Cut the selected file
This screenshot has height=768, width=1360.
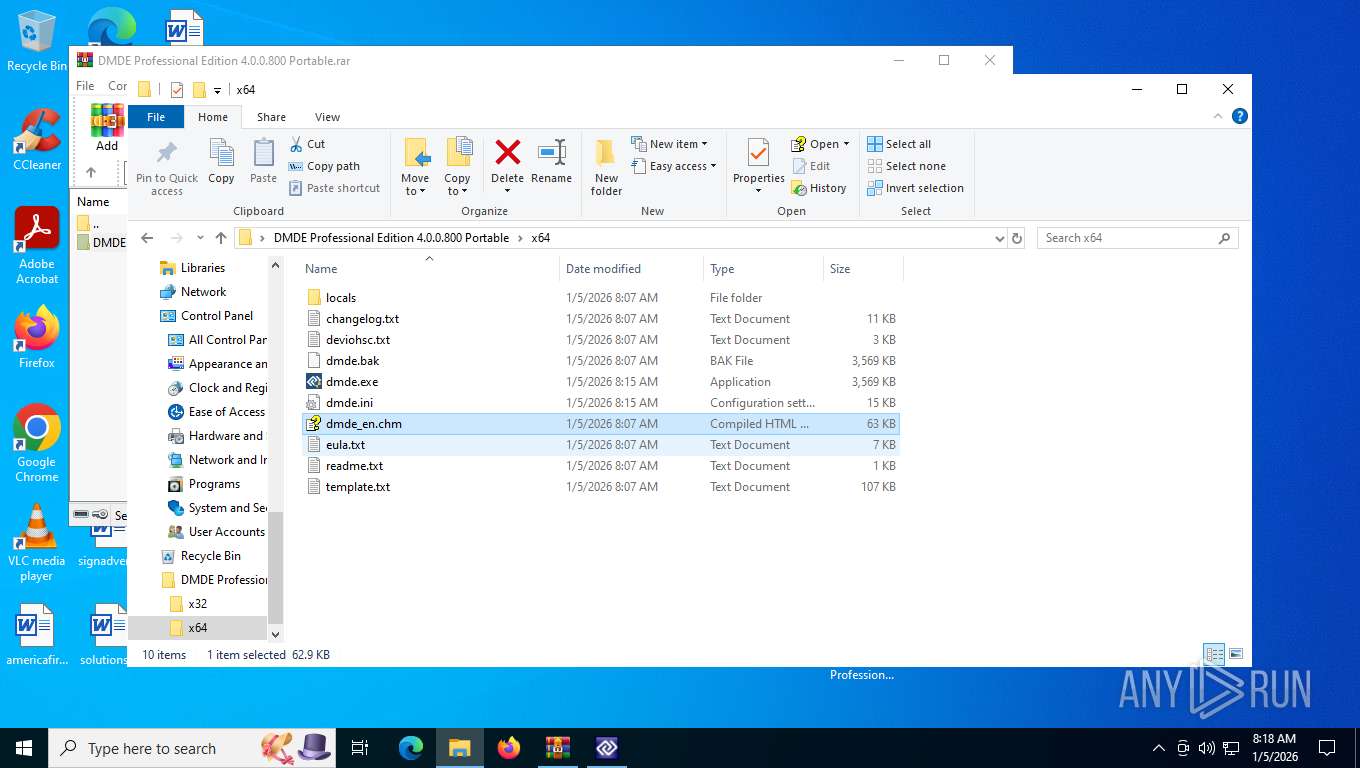(307, 144)
